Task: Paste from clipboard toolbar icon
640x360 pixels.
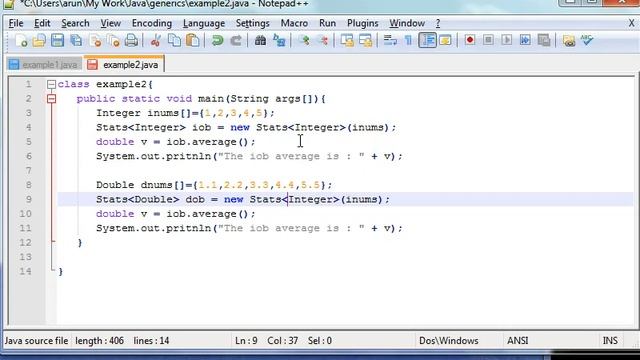Action: coord(193,40)
